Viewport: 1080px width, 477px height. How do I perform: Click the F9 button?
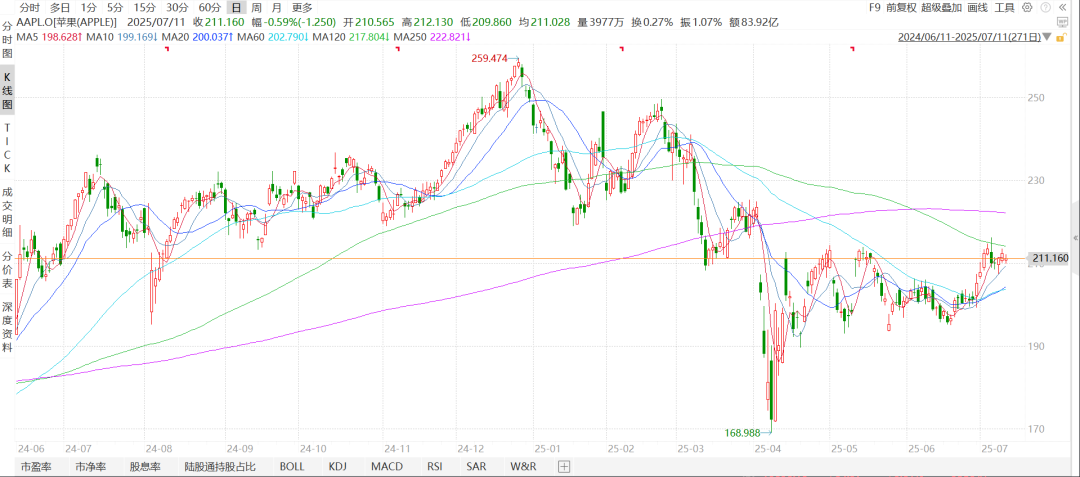tap(875, 8)
